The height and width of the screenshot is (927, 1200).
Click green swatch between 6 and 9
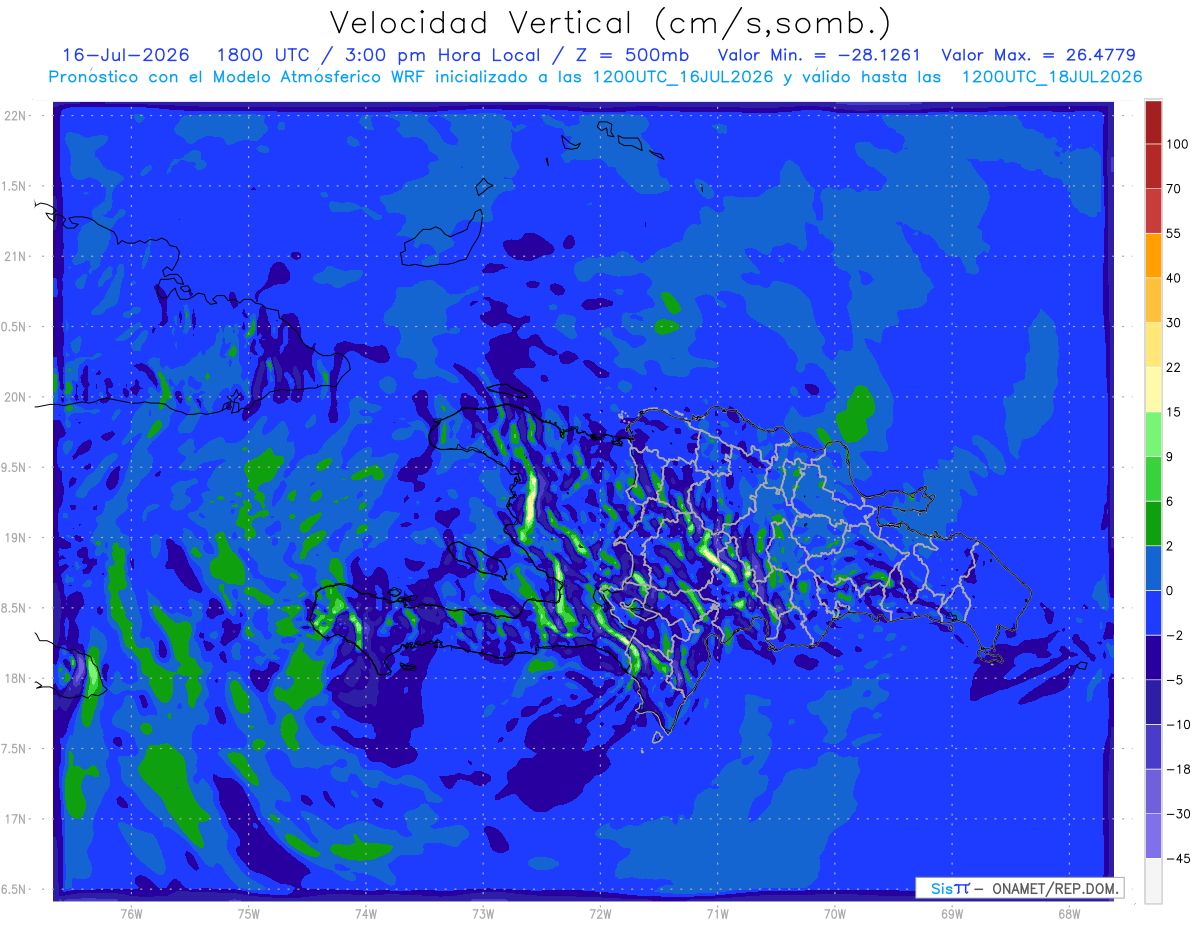[1153, 479]
